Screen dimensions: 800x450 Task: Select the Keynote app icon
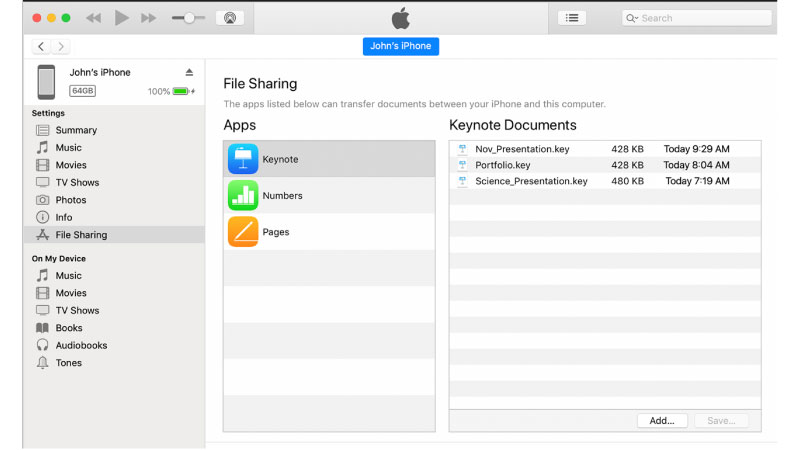pos(243,159)
